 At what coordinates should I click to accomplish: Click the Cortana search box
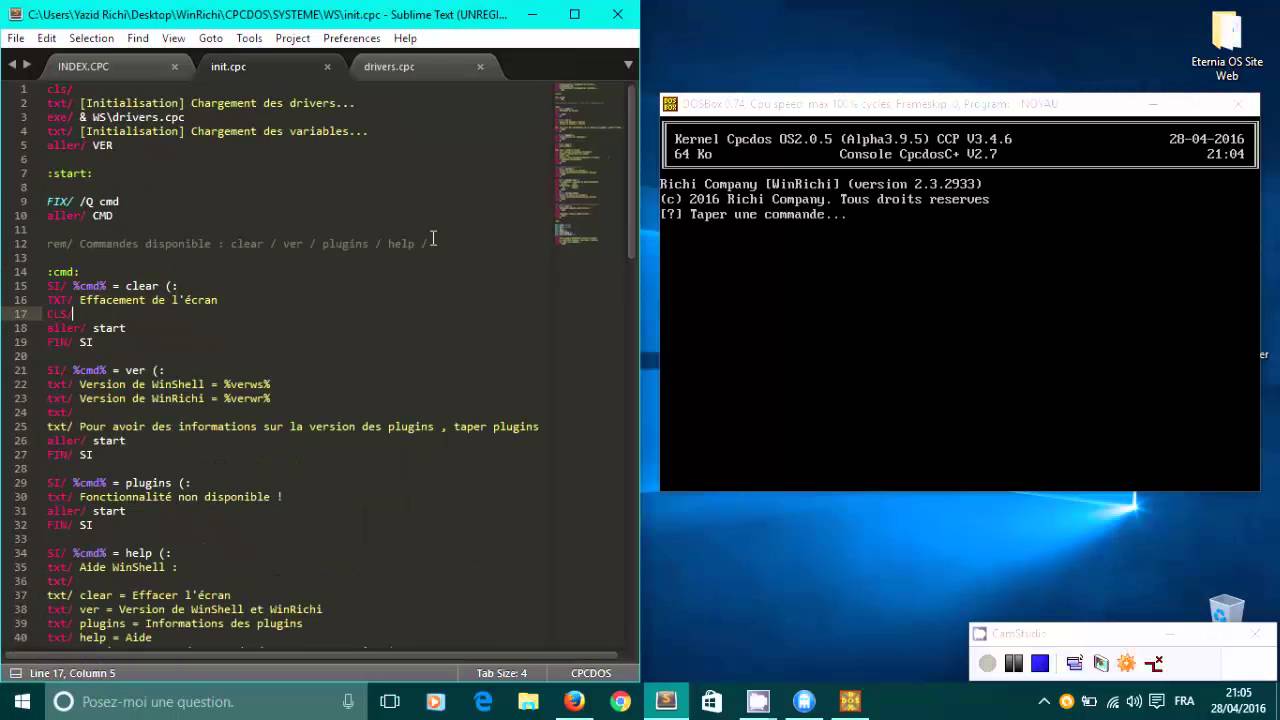click(x=205, y=701)
